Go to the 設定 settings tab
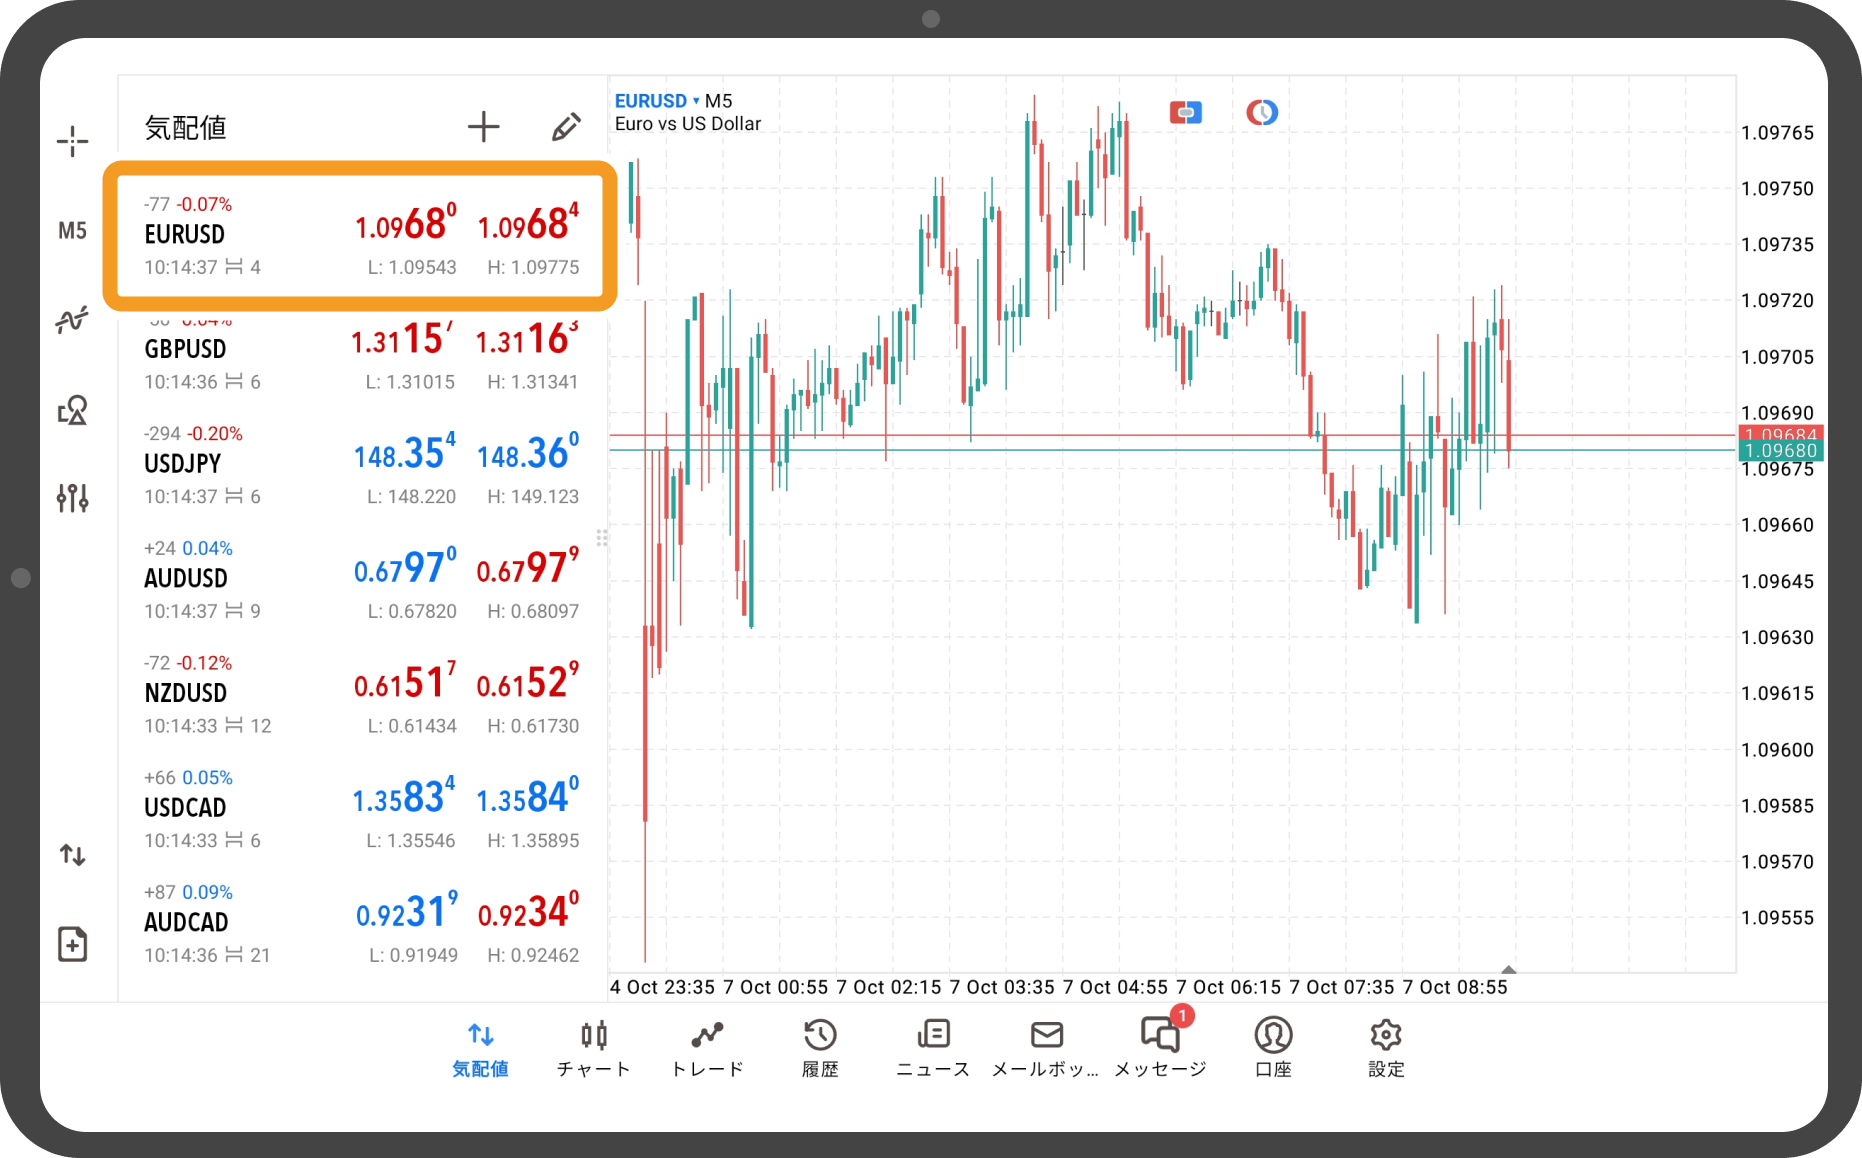Screen dimensions: 1862x1158 tap(1386, 1047)
